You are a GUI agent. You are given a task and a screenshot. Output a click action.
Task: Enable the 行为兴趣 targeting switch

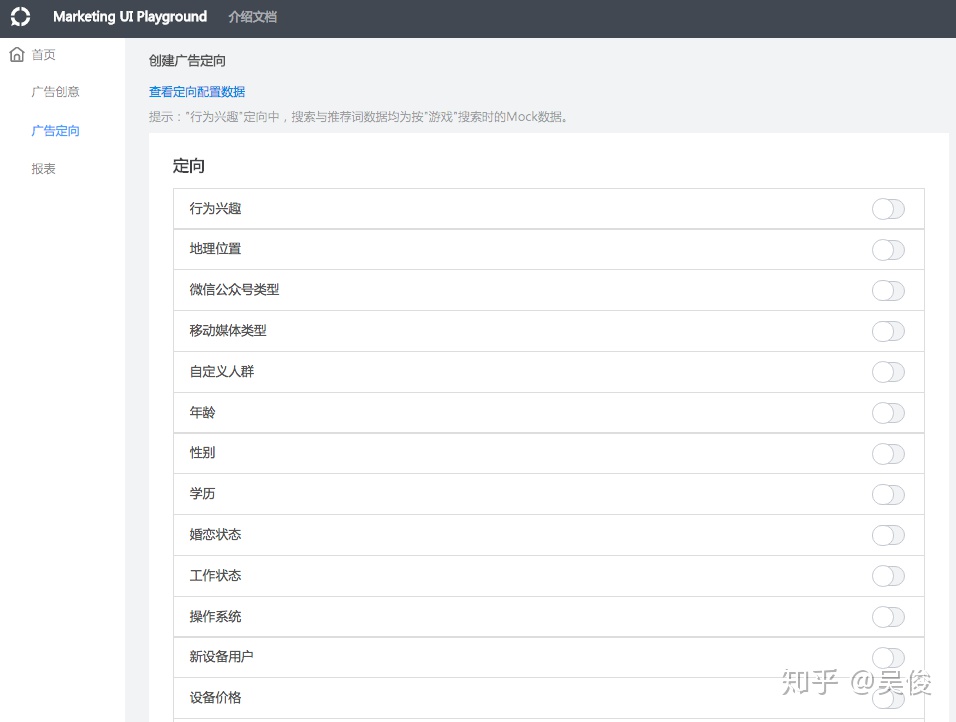[888, 209]
